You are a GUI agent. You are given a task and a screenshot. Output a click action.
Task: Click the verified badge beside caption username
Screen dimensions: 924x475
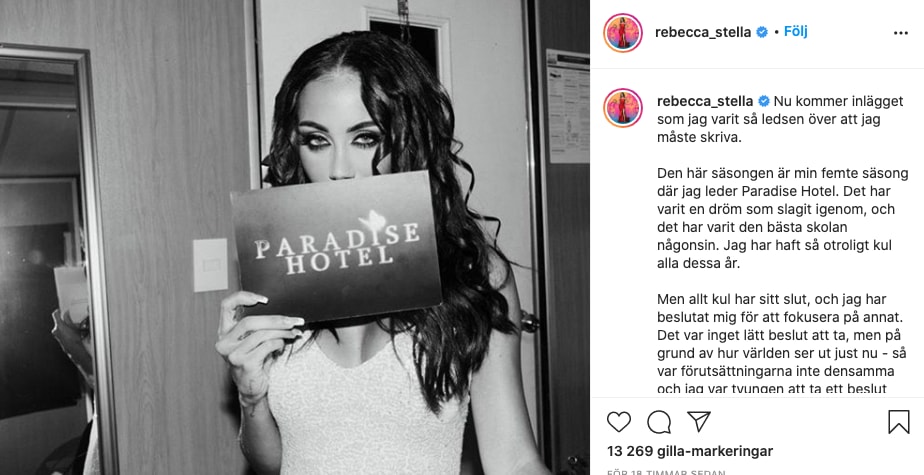[x=764, y=101]
